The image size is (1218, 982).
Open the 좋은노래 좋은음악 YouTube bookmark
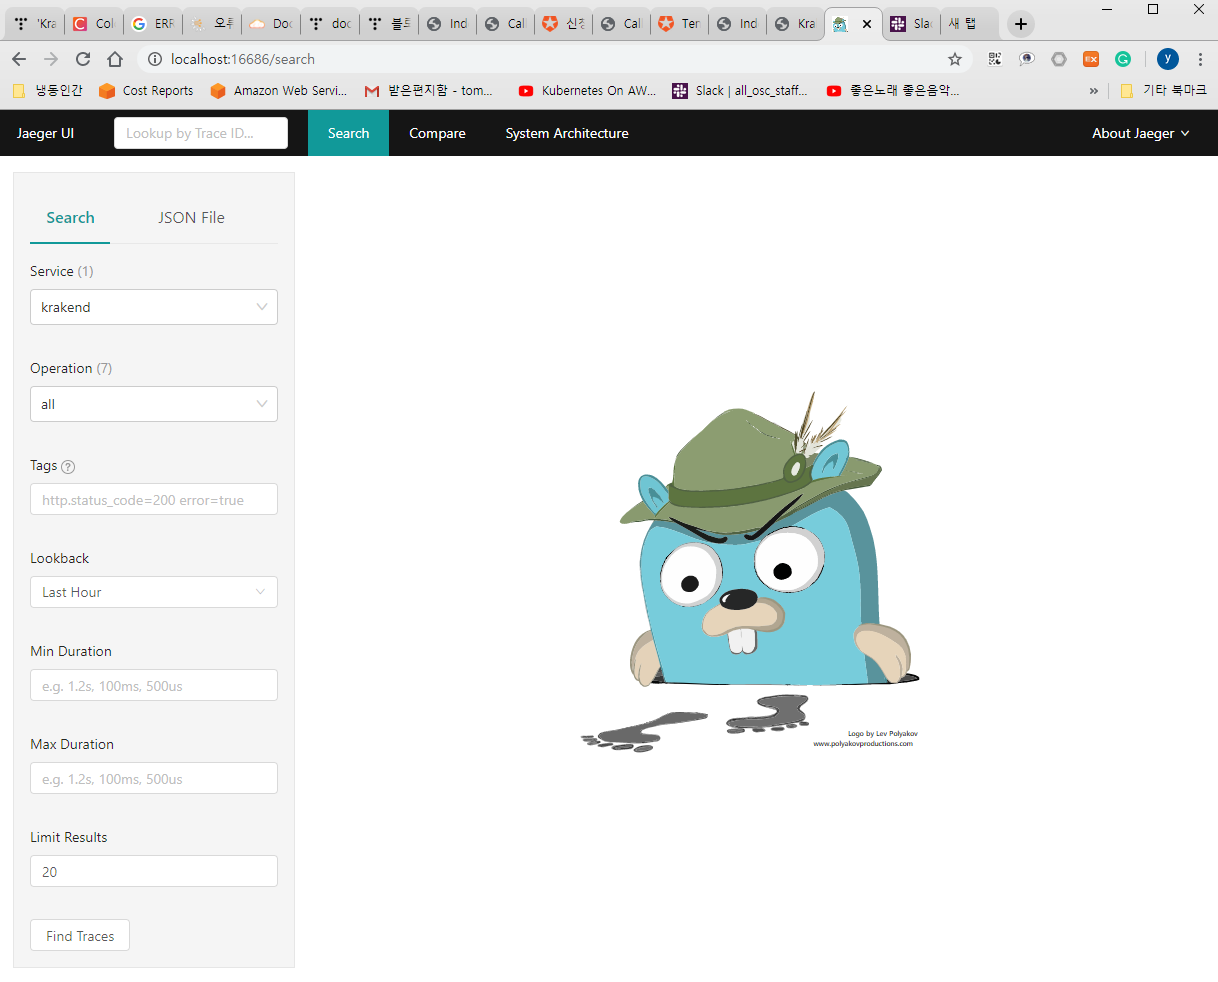click(x=893, y=90)
